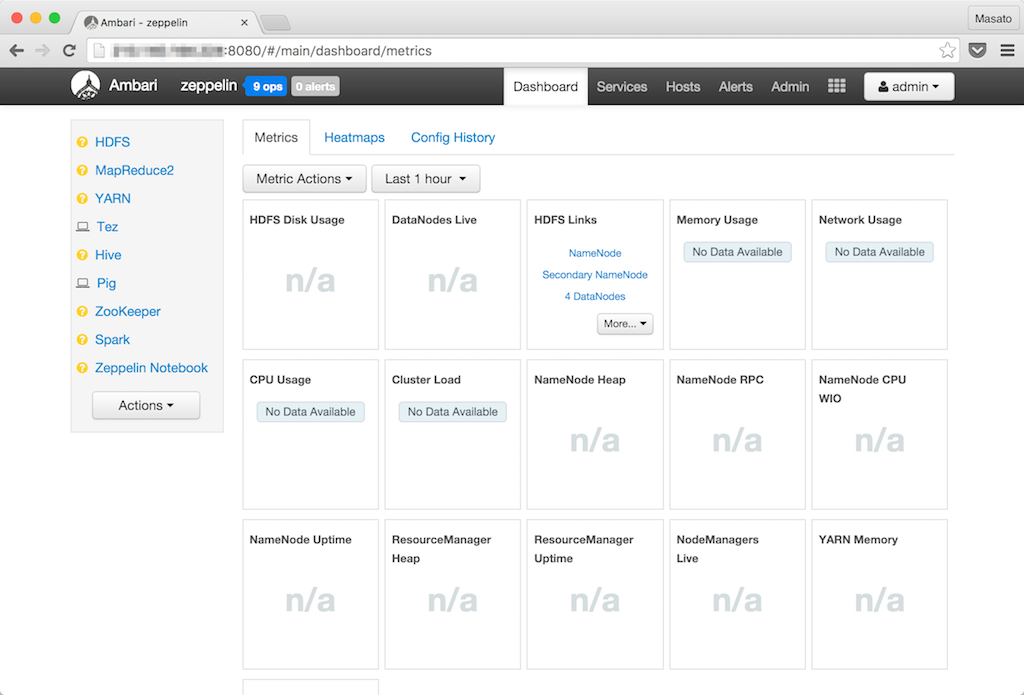Open the Admin nav item

[790, 86]
